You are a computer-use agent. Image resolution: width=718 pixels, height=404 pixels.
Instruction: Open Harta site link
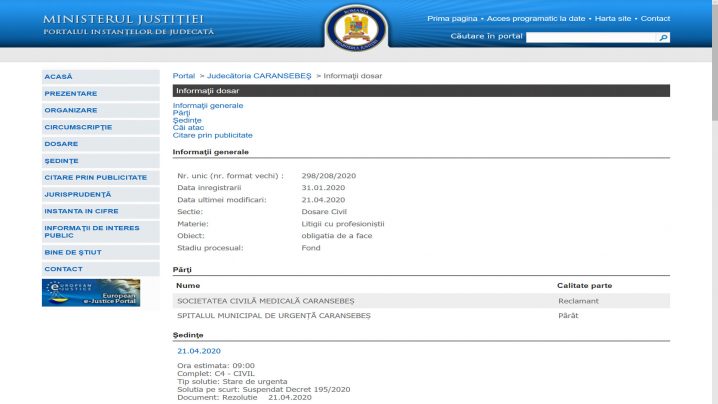[613, 19]
